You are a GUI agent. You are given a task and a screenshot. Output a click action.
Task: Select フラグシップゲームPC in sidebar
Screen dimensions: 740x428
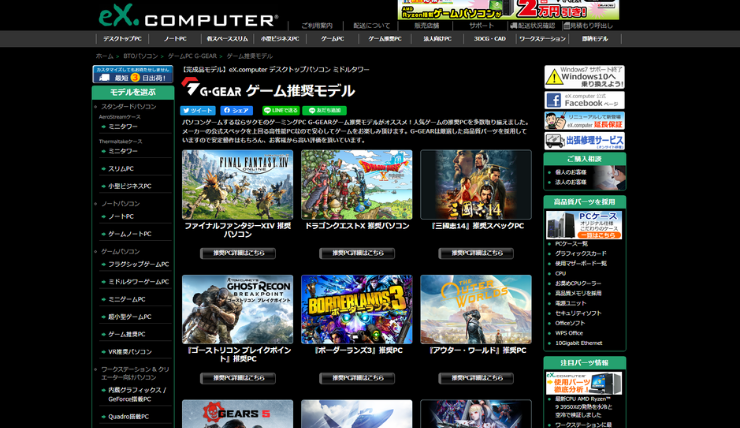138,264
